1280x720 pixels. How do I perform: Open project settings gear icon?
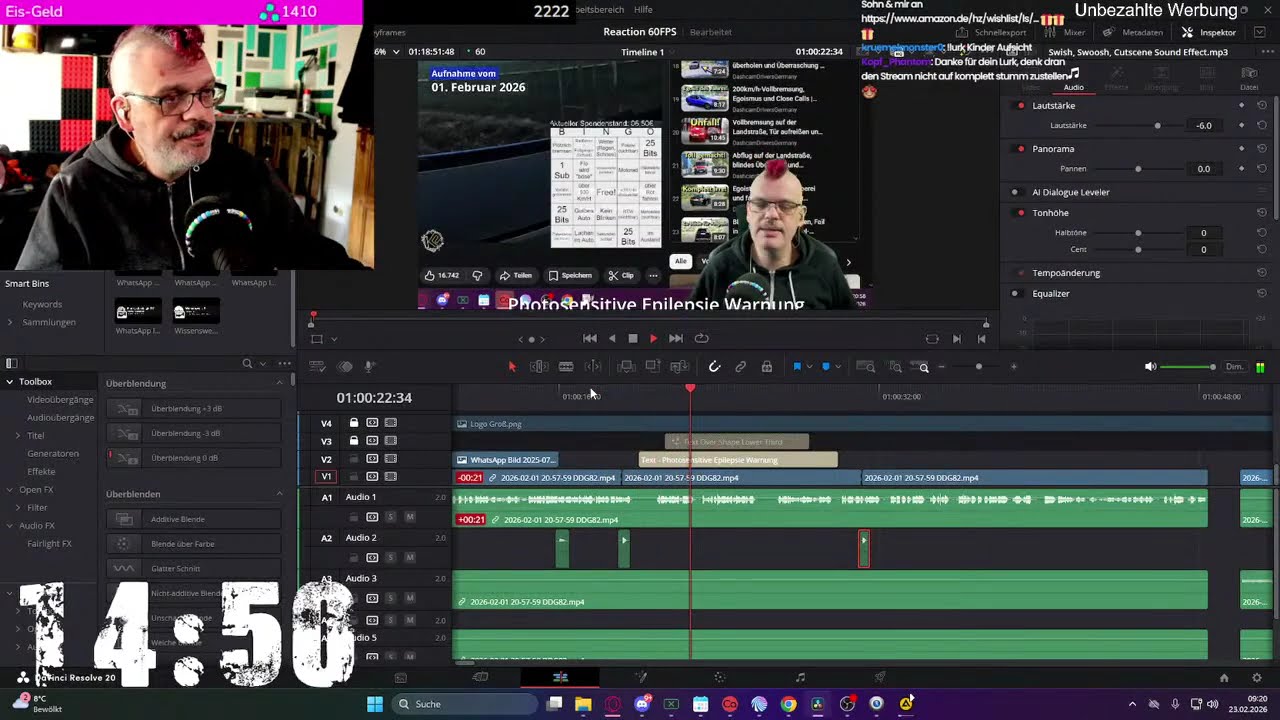point(1257,677)
